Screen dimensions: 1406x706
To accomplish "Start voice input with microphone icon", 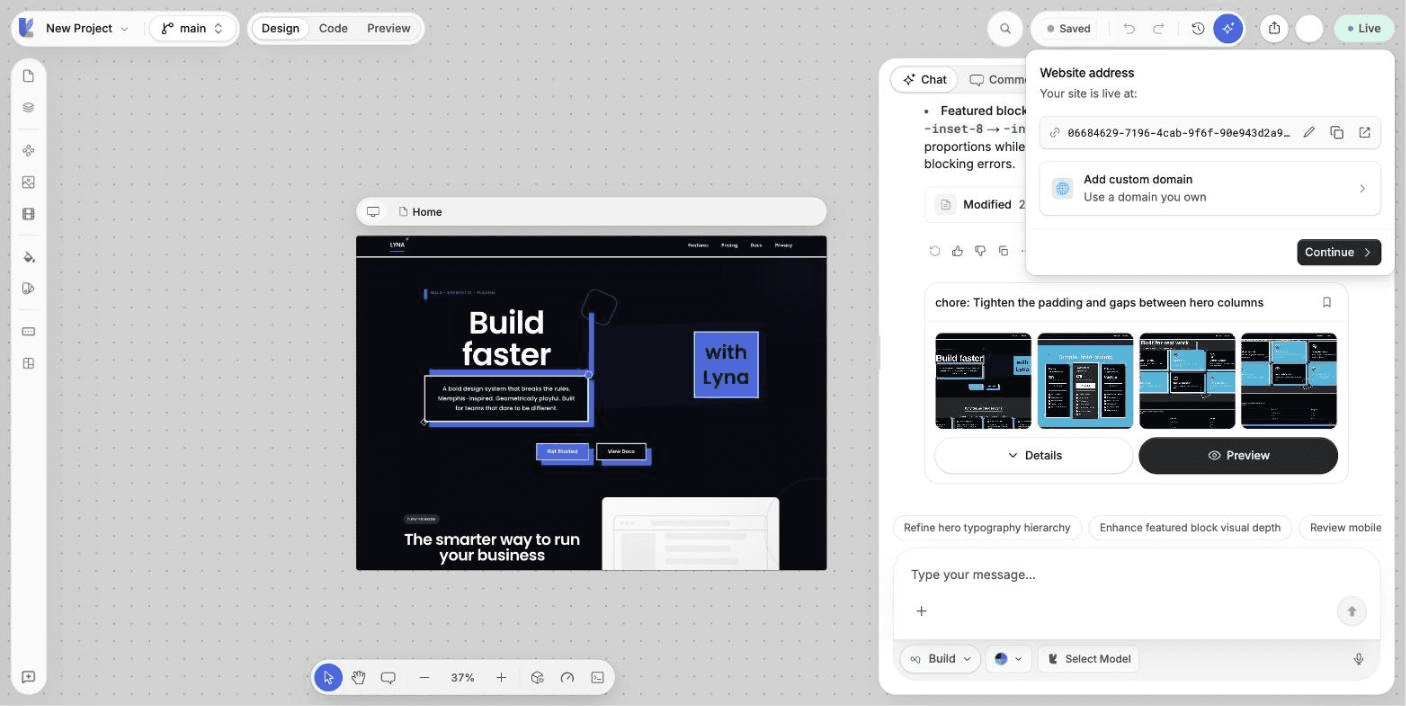I will click(1359, 659).
